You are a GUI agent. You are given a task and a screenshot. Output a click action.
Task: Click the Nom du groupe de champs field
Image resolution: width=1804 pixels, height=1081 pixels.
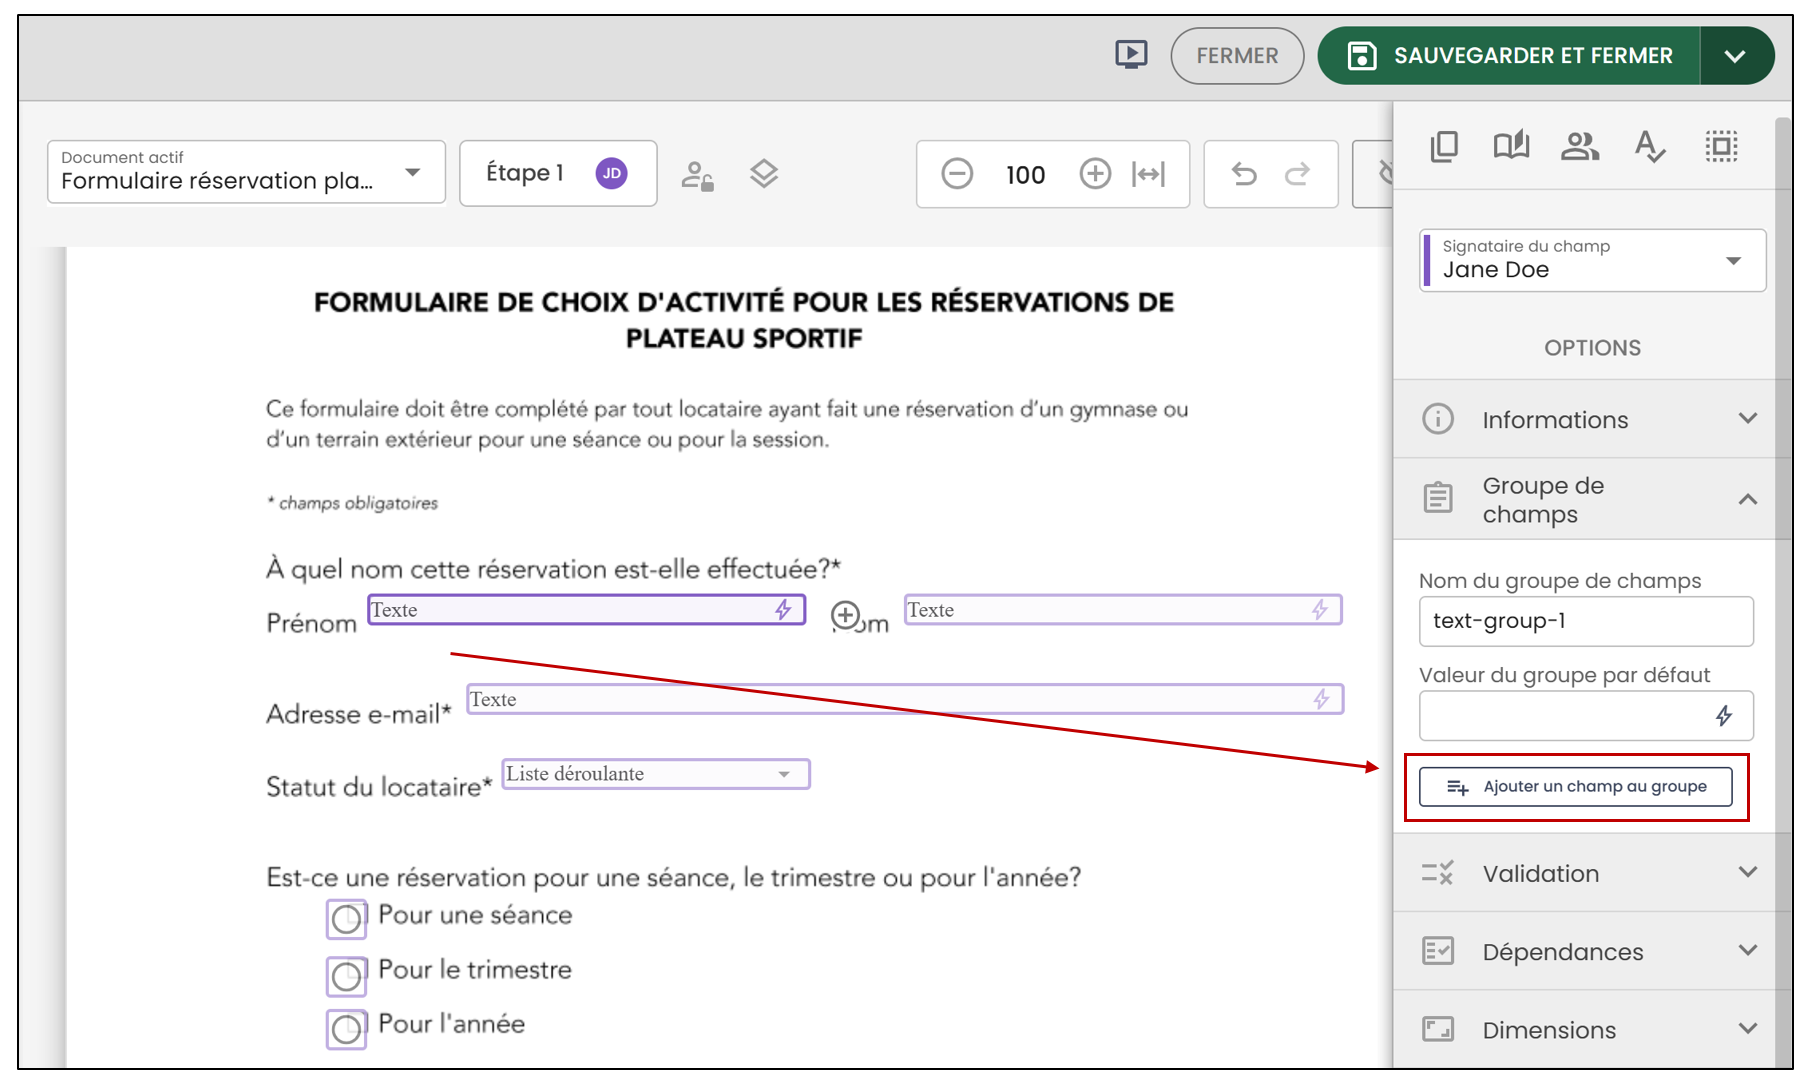[x=1586, y=621]
